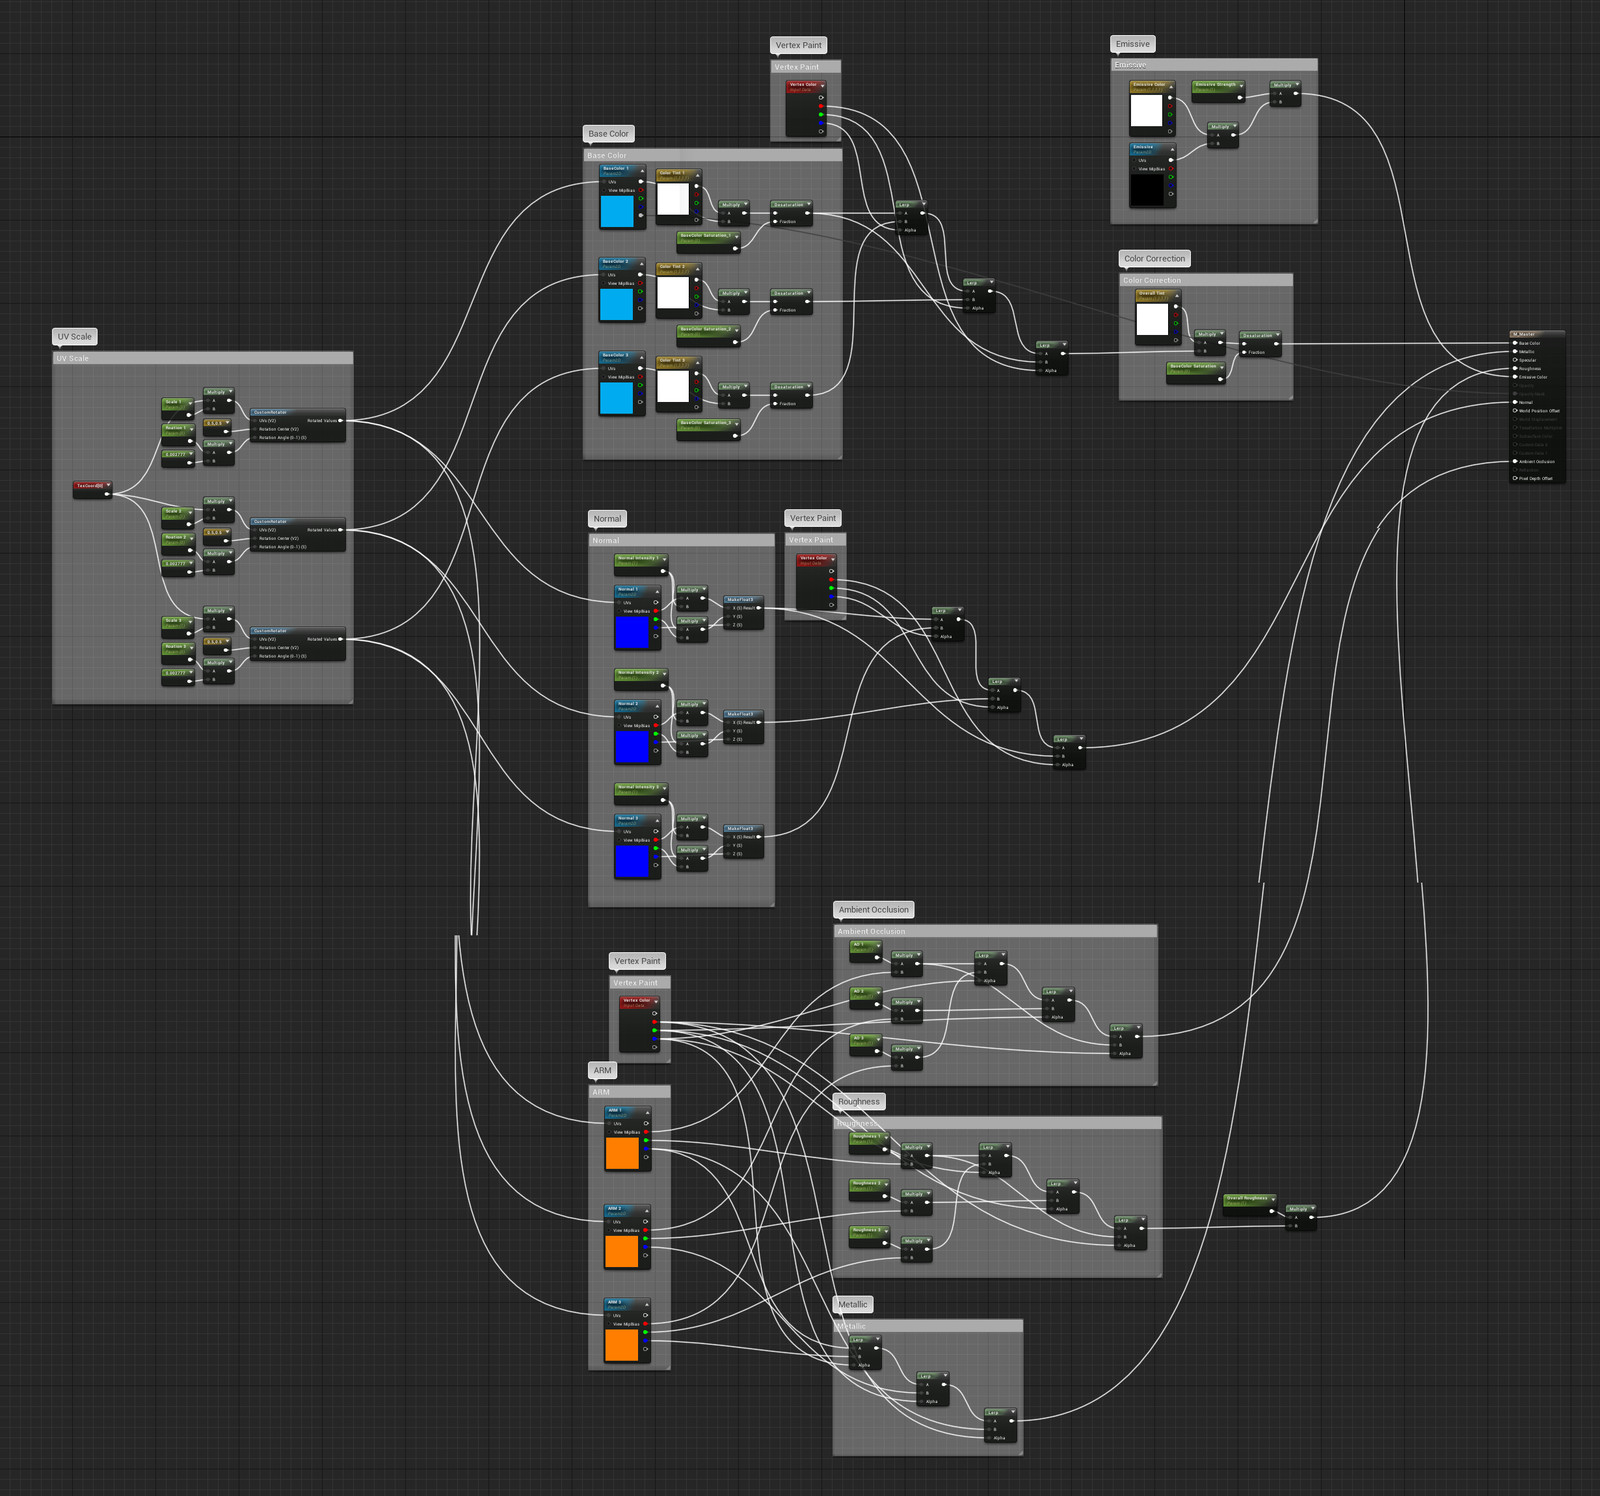This screenshot has height=1496, width=1600.
Task: Click the Color Tint 2 white swatch
Action: pyautogui.click(x=673, y=293)
